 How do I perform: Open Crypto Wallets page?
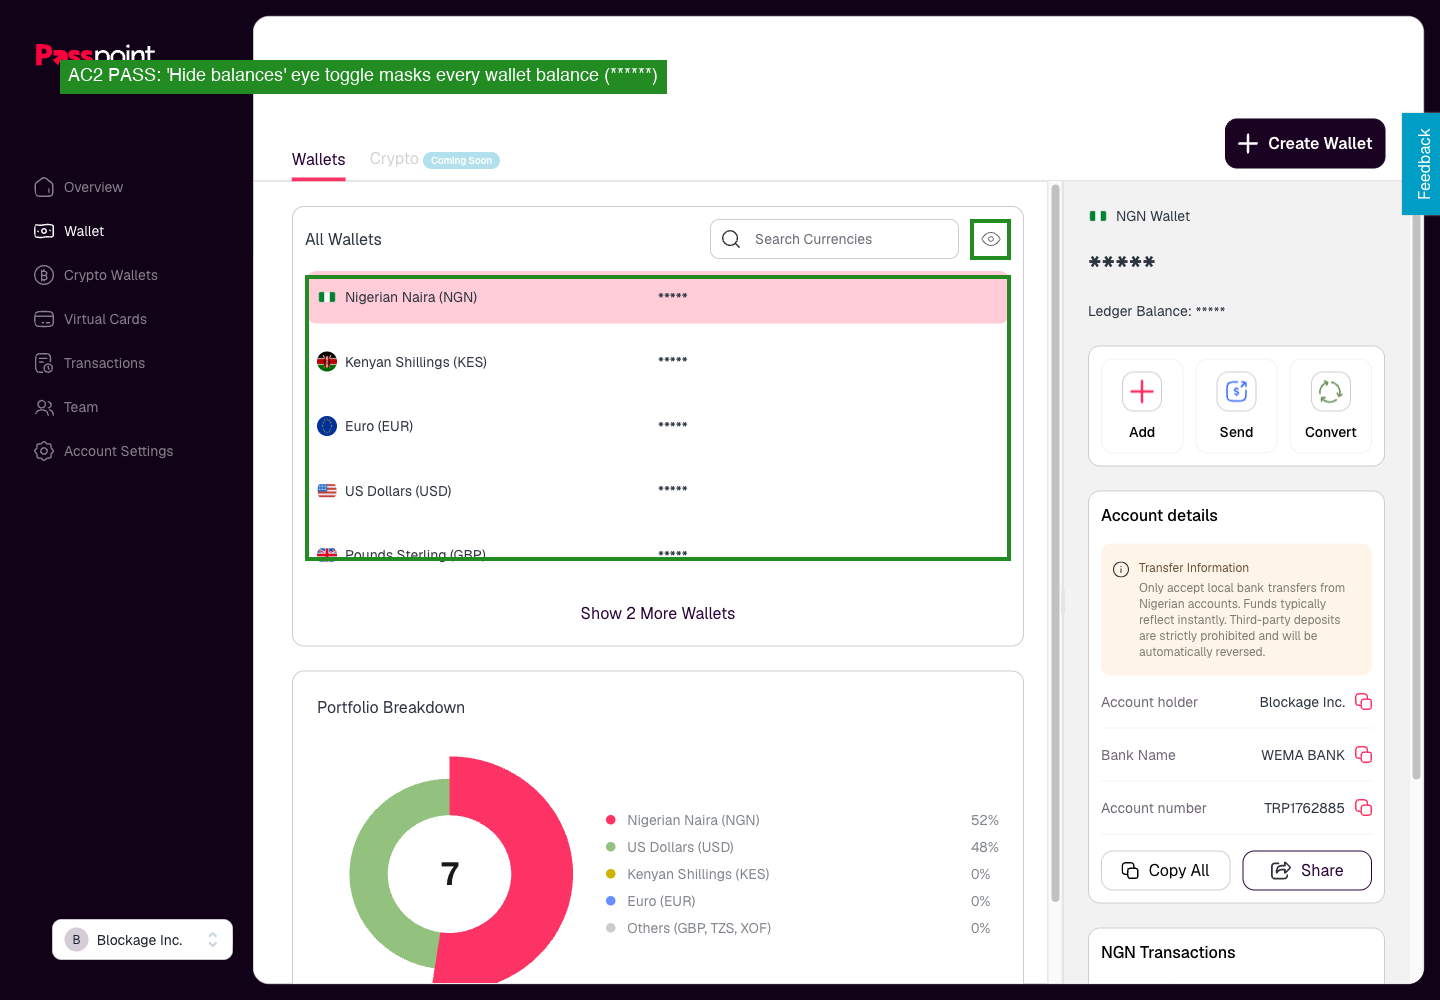(96, 275)
